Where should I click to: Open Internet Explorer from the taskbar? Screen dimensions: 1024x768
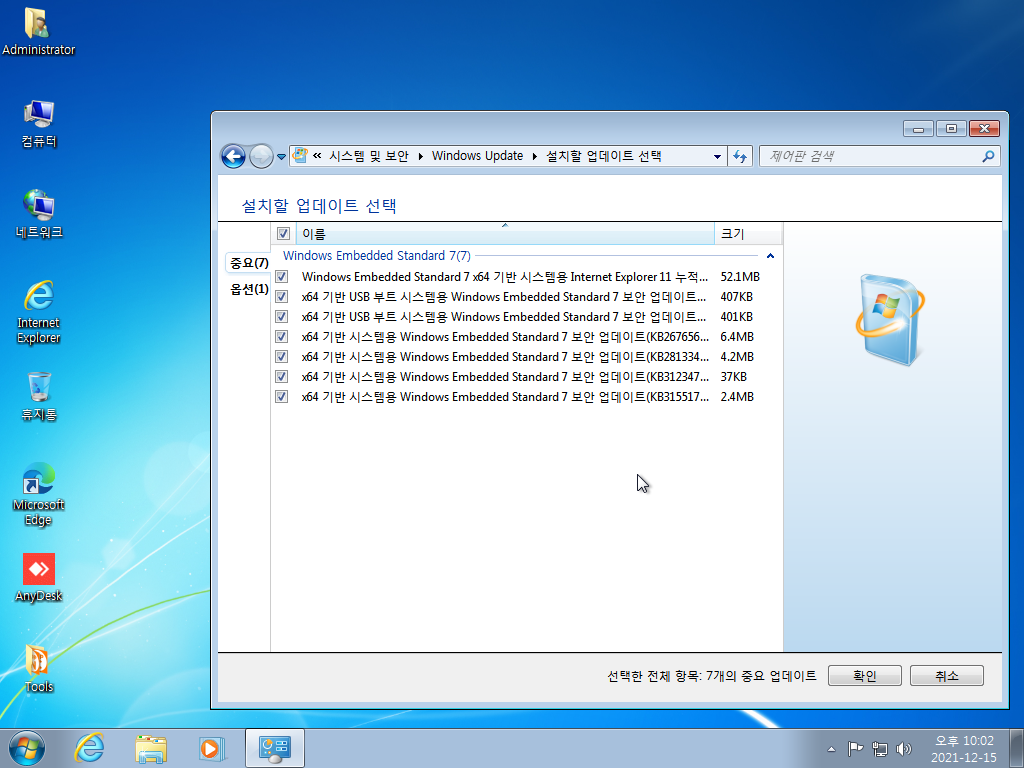89,748
